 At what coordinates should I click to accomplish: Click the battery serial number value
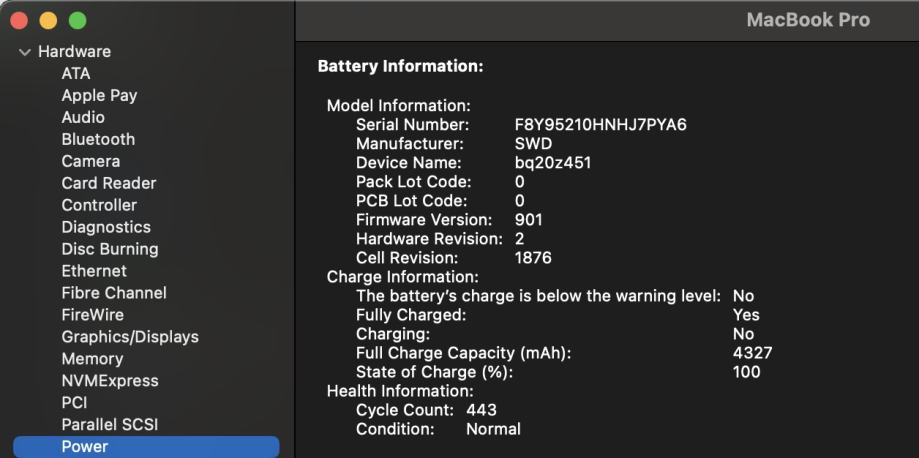click(600, 125)
